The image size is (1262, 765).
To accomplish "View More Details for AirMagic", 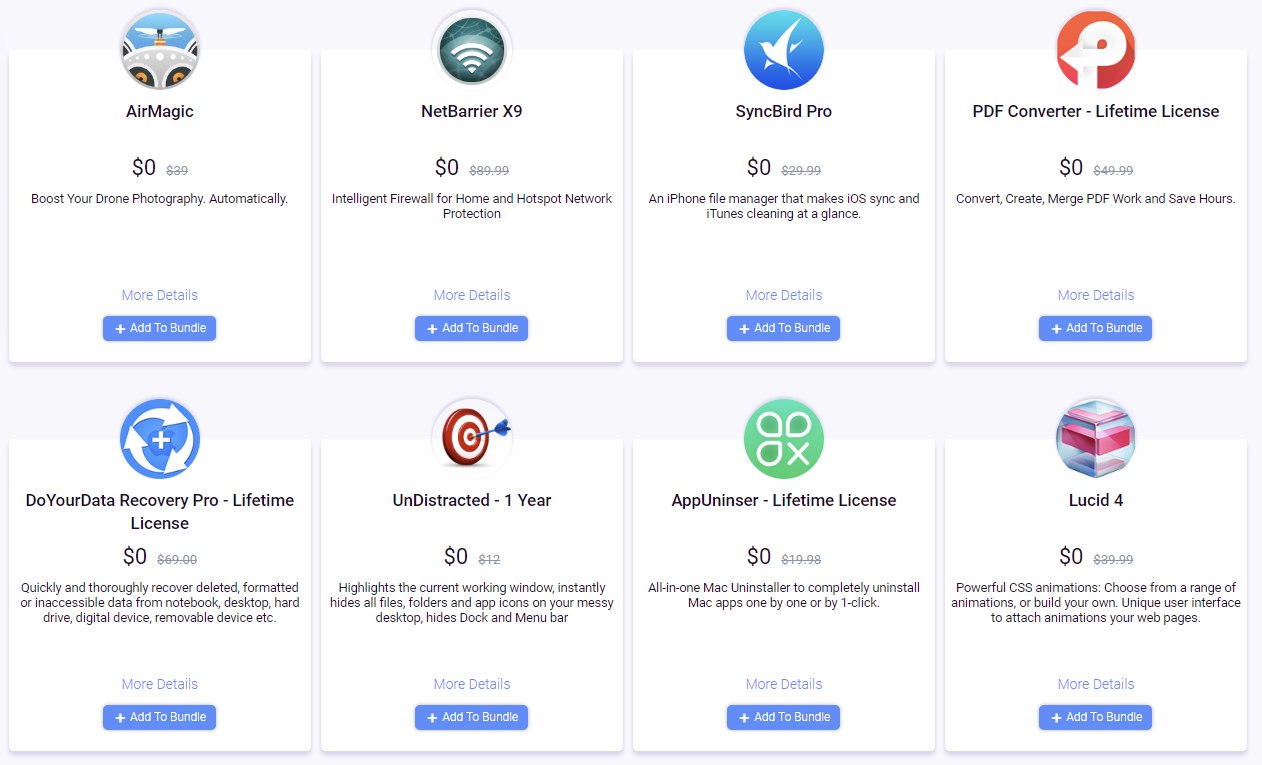I will tap(160, 295).
